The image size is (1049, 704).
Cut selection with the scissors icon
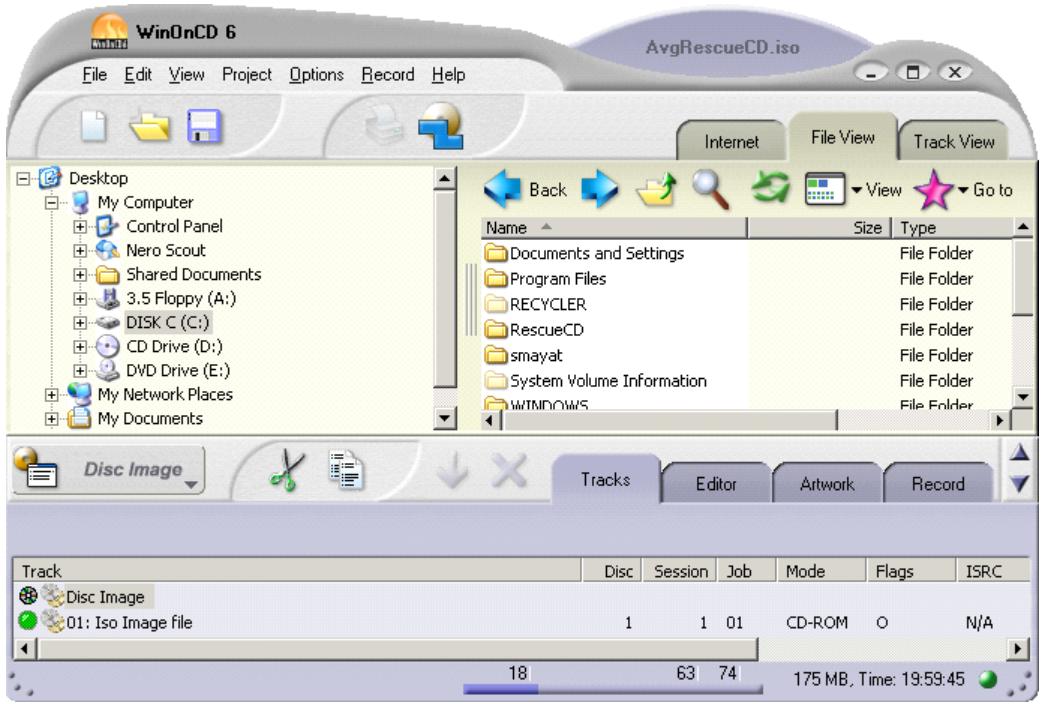tap(287, 470)
